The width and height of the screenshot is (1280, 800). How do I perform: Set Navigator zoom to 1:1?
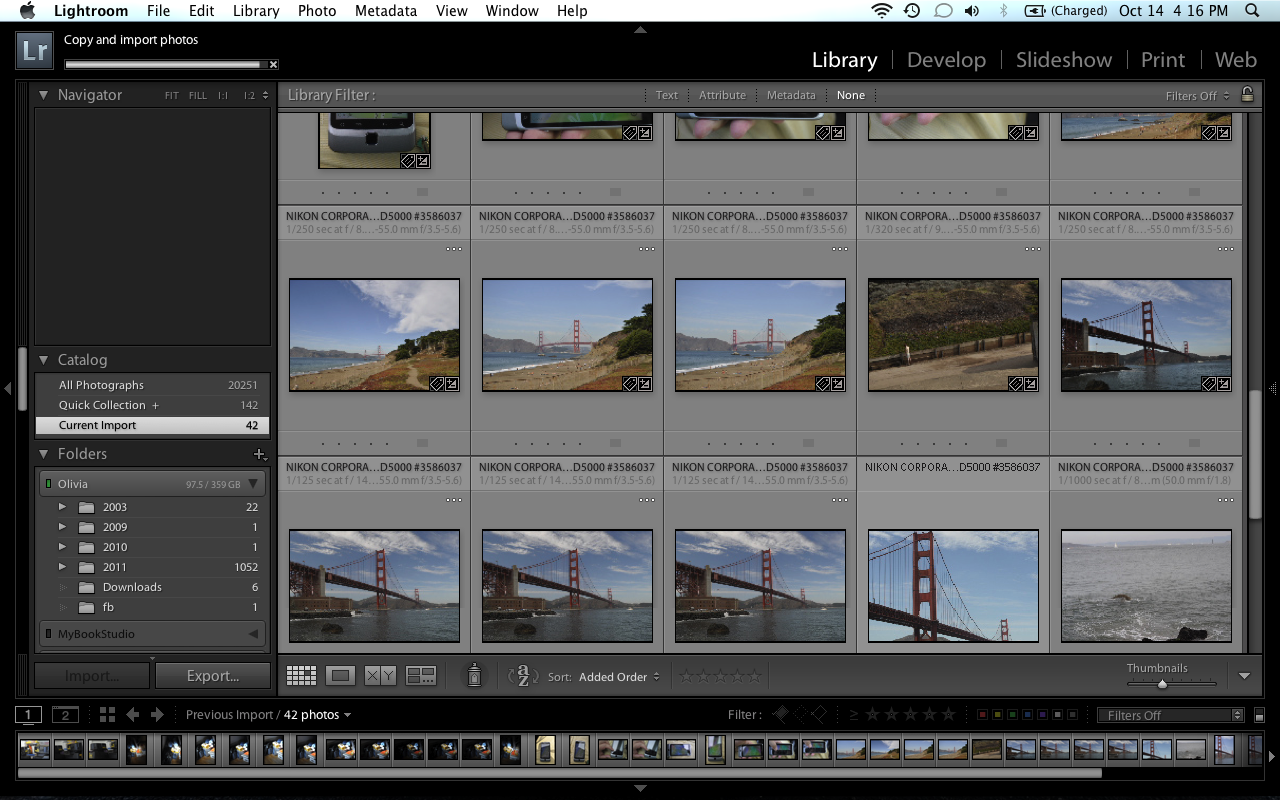(223, 96)
